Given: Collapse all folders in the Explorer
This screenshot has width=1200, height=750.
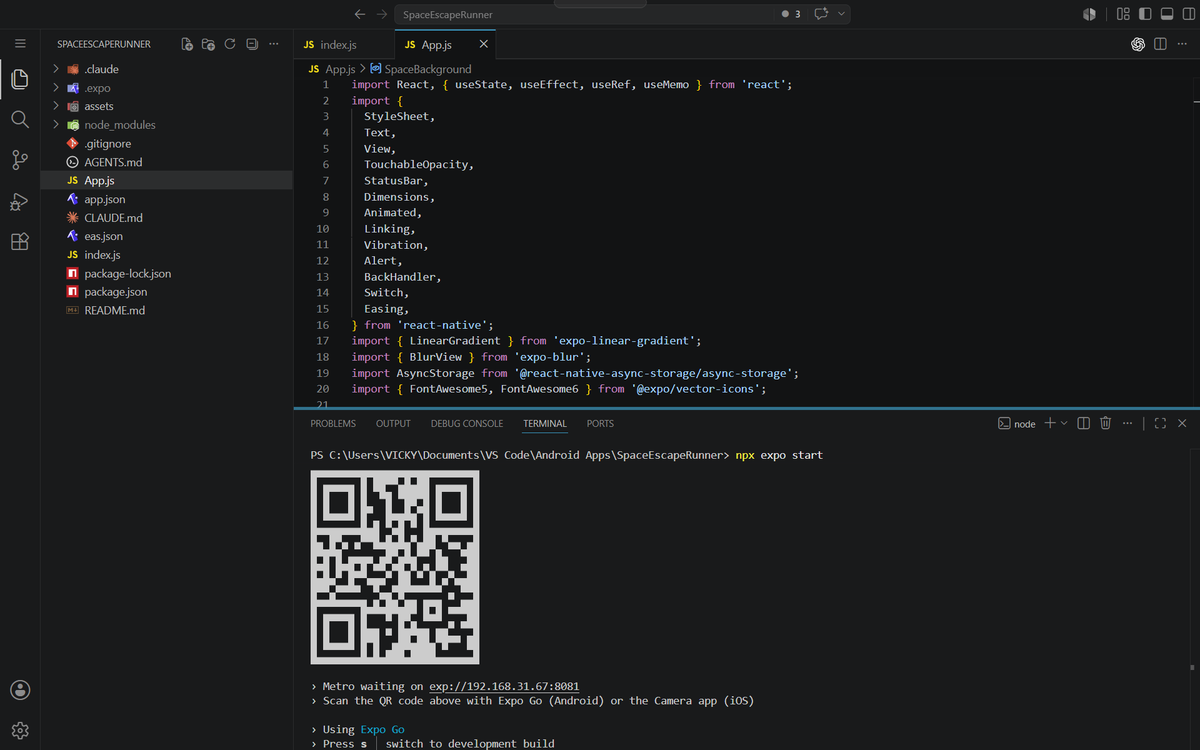Looking at the screenshot, I should (x=252, y=44).
